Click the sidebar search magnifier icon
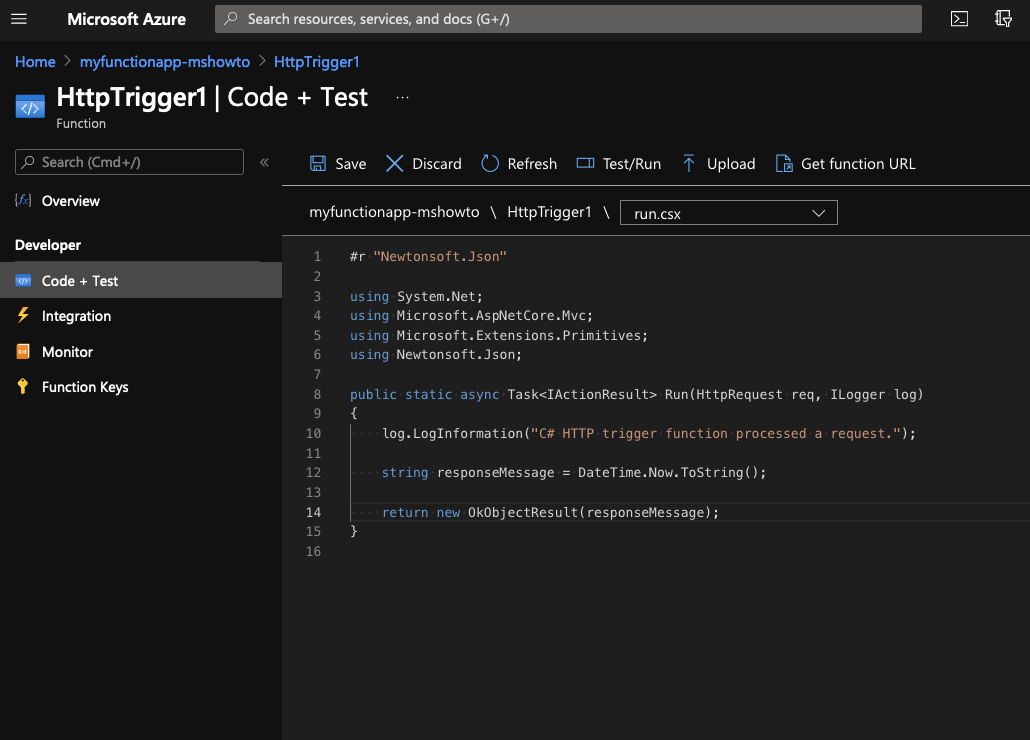Image resolution: width=1030 pixels, height=740 pixels. 28,162
